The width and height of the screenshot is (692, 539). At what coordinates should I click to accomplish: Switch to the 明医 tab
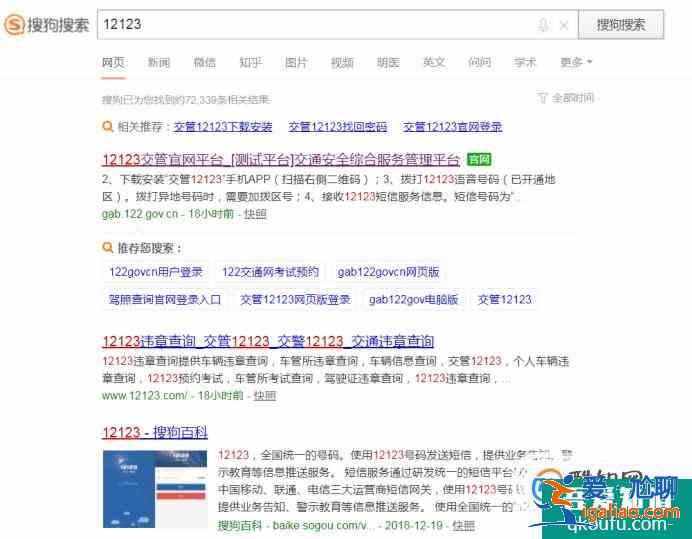[388, 63]
